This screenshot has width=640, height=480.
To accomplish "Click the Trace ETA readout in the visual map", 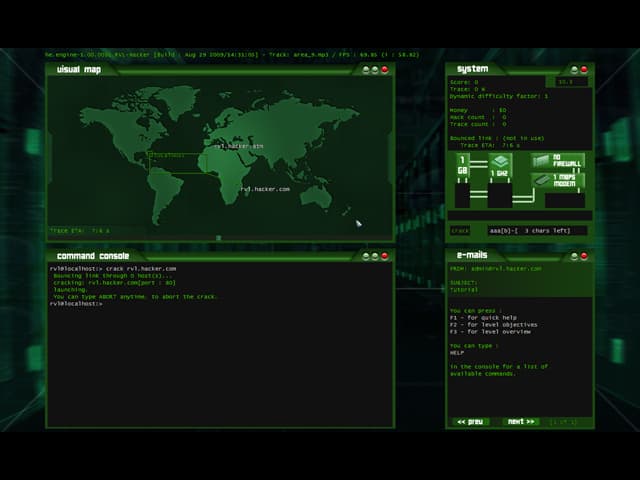I will coord(80,231).
